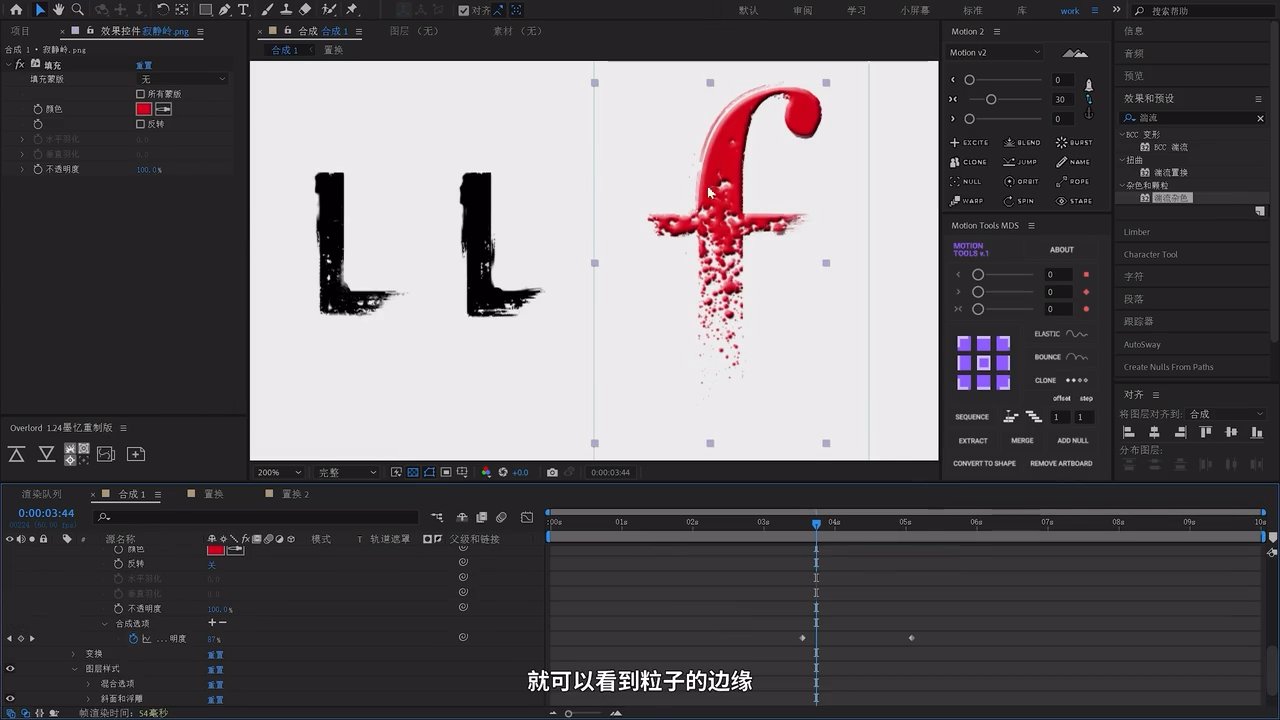This screenshot has height=720, width=1280.
Task: Click the Zoom magnifier tool
Action: 77,10
